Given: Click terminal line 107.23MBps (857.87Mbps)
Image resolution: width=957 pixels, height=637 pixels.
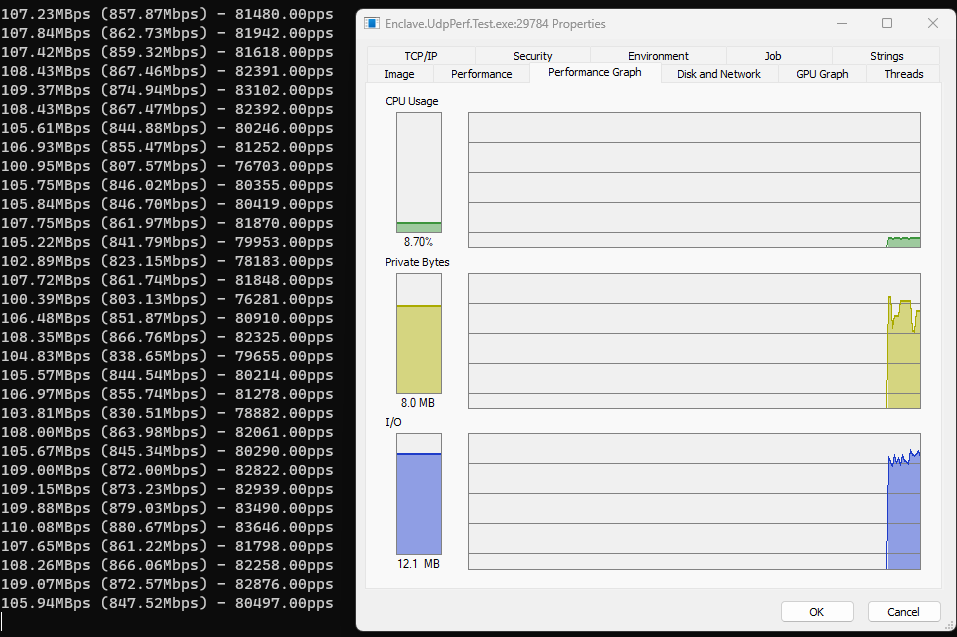Looking at the screenshot, I should pyautogui.click(x=167, y=14).
